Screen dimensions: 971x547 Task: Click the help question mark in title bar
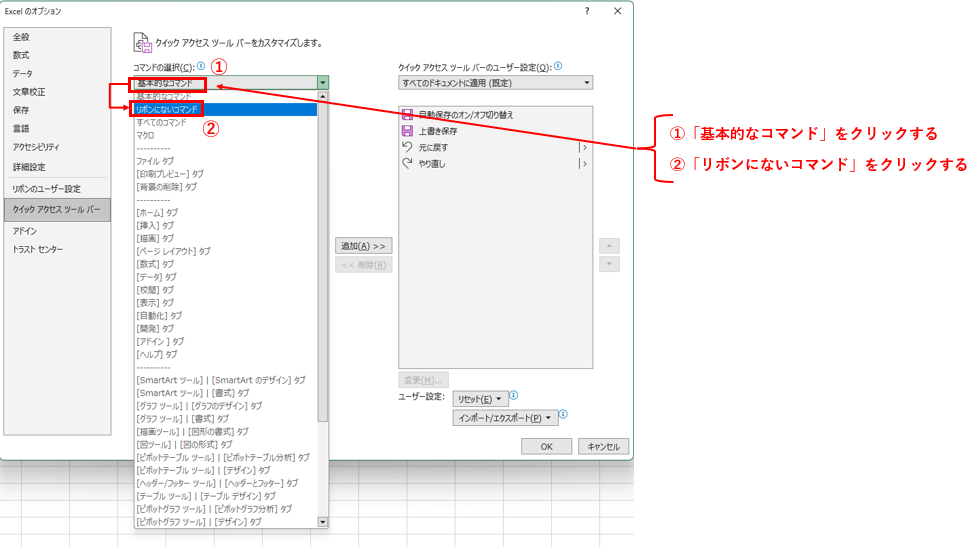coord(587,11)
